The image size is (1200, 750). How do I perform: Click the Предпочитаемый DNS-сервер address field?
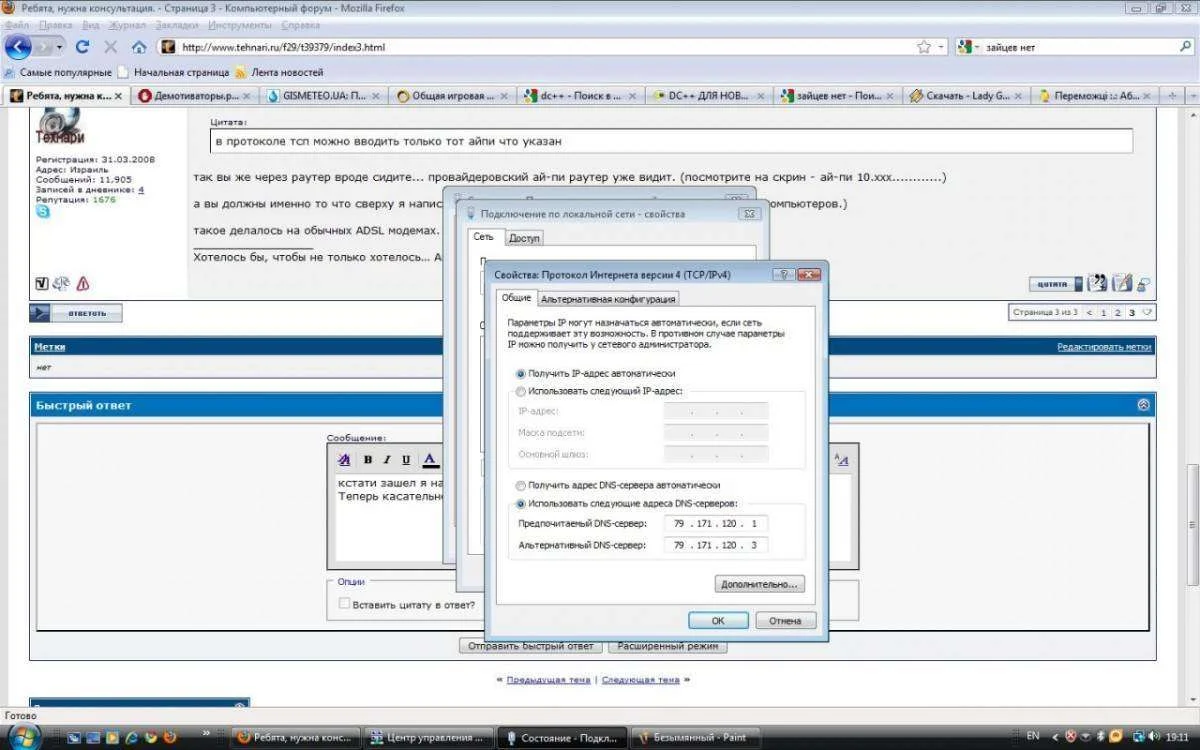(716, 524)
